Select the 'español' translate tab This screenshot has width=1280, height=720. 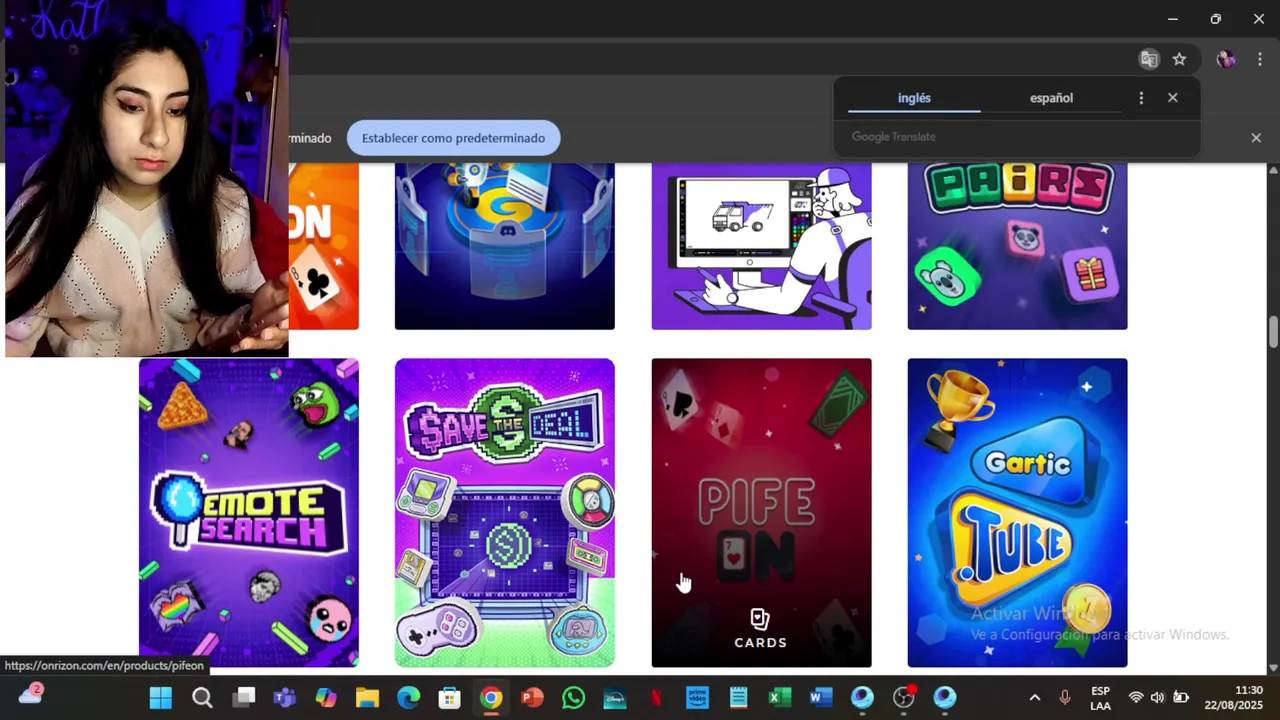pos(1051,98)
